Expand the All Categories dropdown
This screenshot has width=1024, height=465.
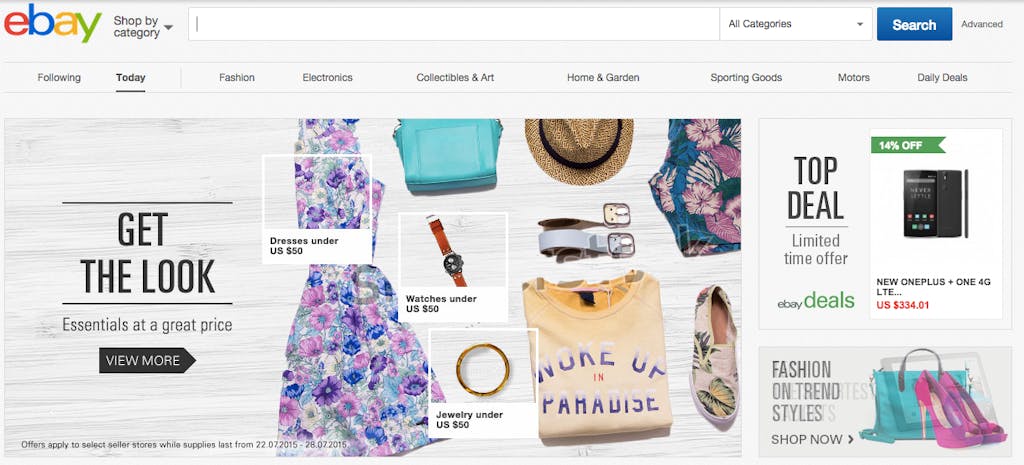coord(795,24)
